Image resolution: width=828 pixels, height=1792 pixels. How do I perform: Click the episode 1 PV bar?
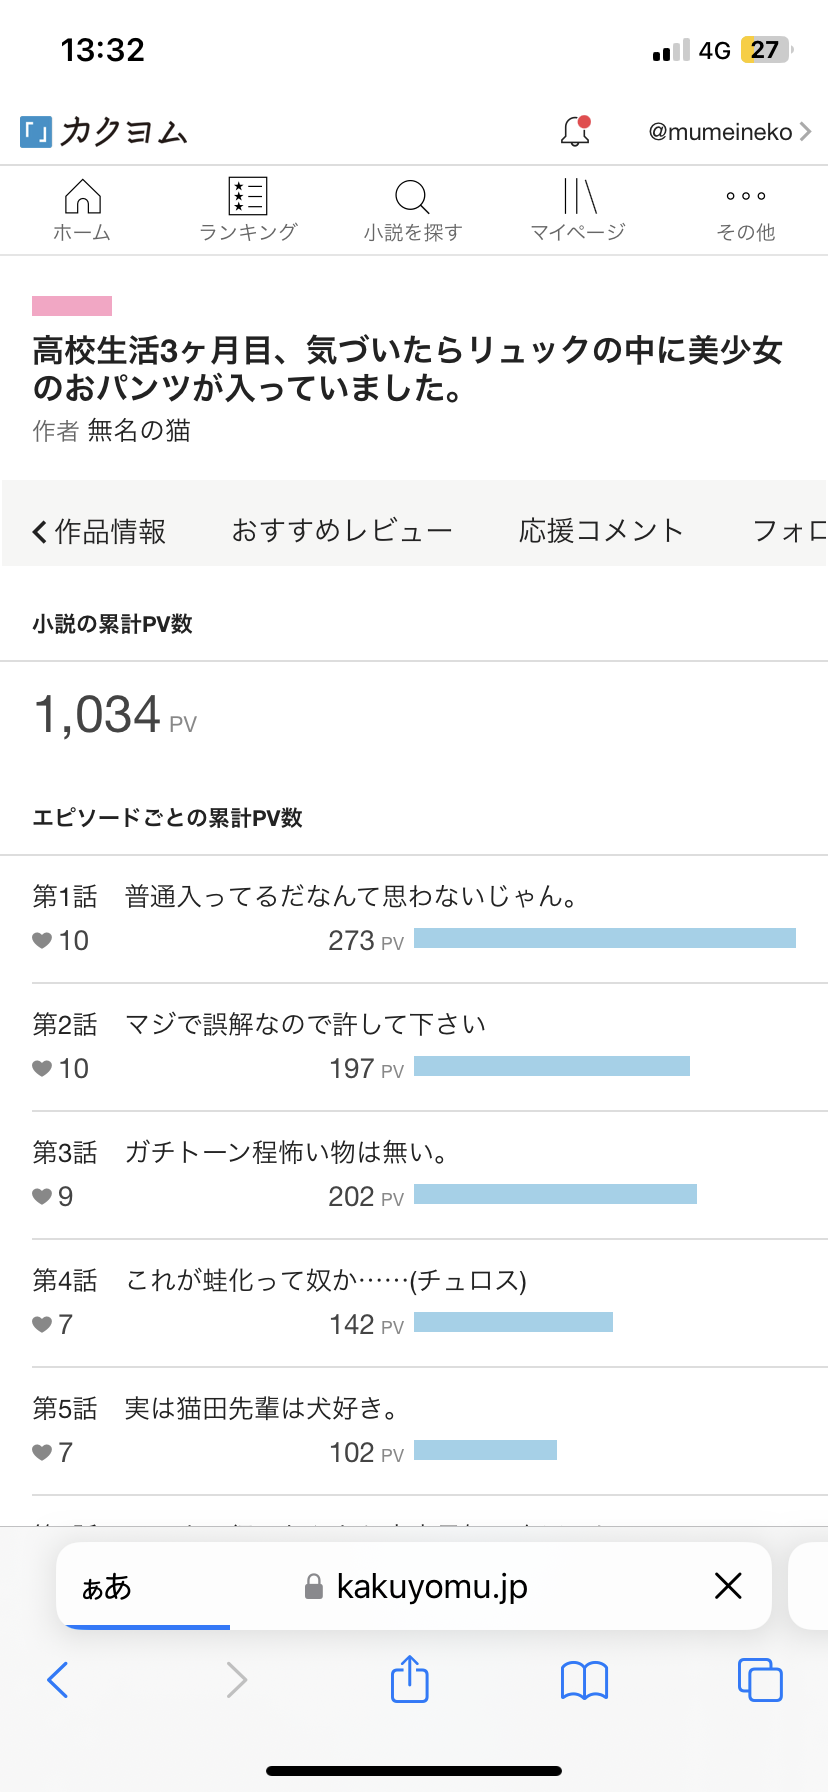click(604, 938)
